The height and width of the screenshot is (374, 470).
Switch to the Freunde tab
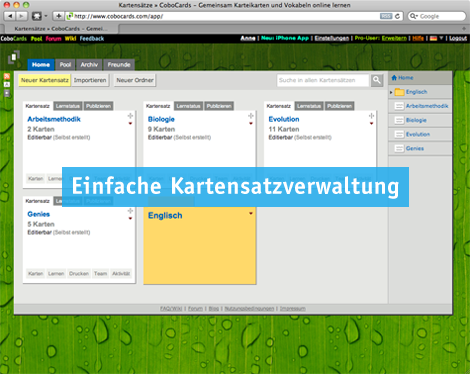tap(119, 65)
